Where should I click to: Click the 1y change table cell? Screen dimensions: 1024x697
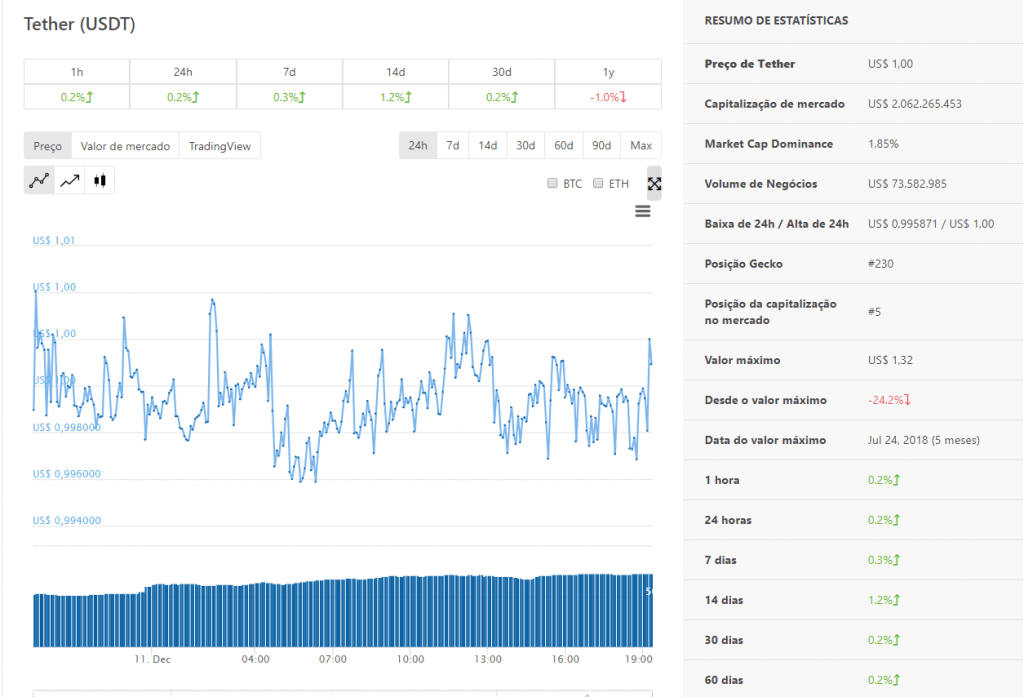point(607,97)
